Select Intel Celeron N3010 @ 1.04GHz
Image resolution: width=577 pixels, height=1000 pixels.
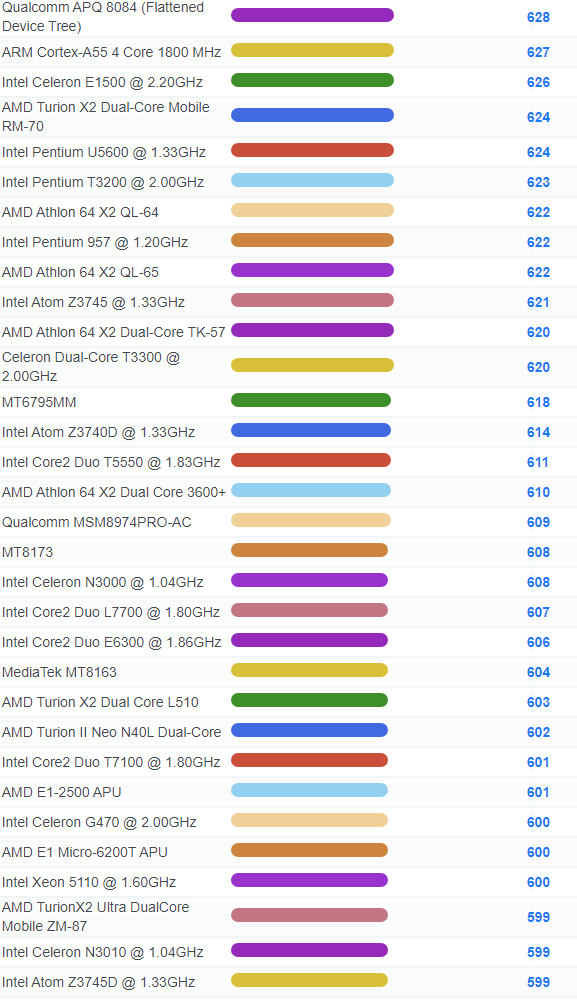coord(103,952)
